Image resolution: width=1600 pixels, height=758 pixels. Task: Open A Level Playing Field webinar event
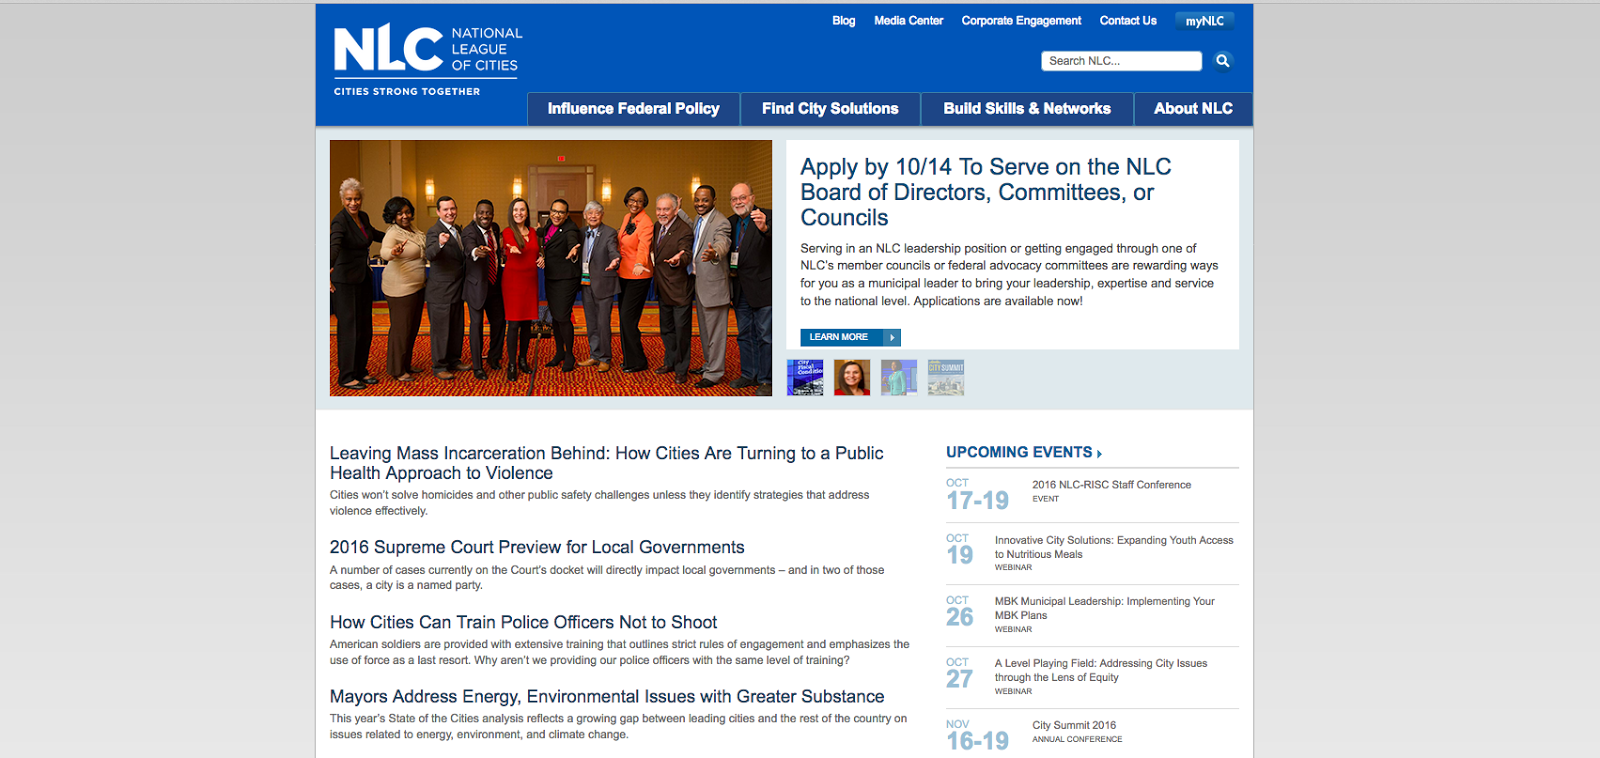[1100, 670]
